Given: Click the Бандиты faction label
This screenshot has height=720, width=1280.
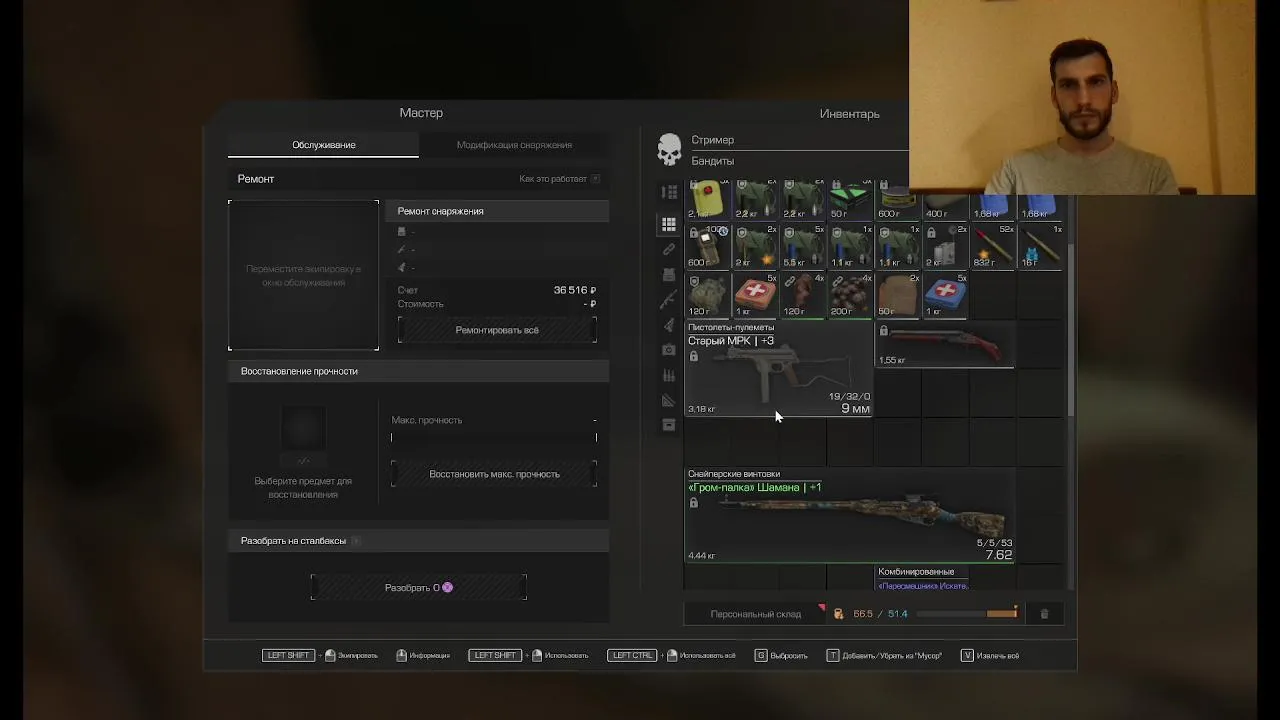Looking at the screenshot, I should (x=712, y=161).
